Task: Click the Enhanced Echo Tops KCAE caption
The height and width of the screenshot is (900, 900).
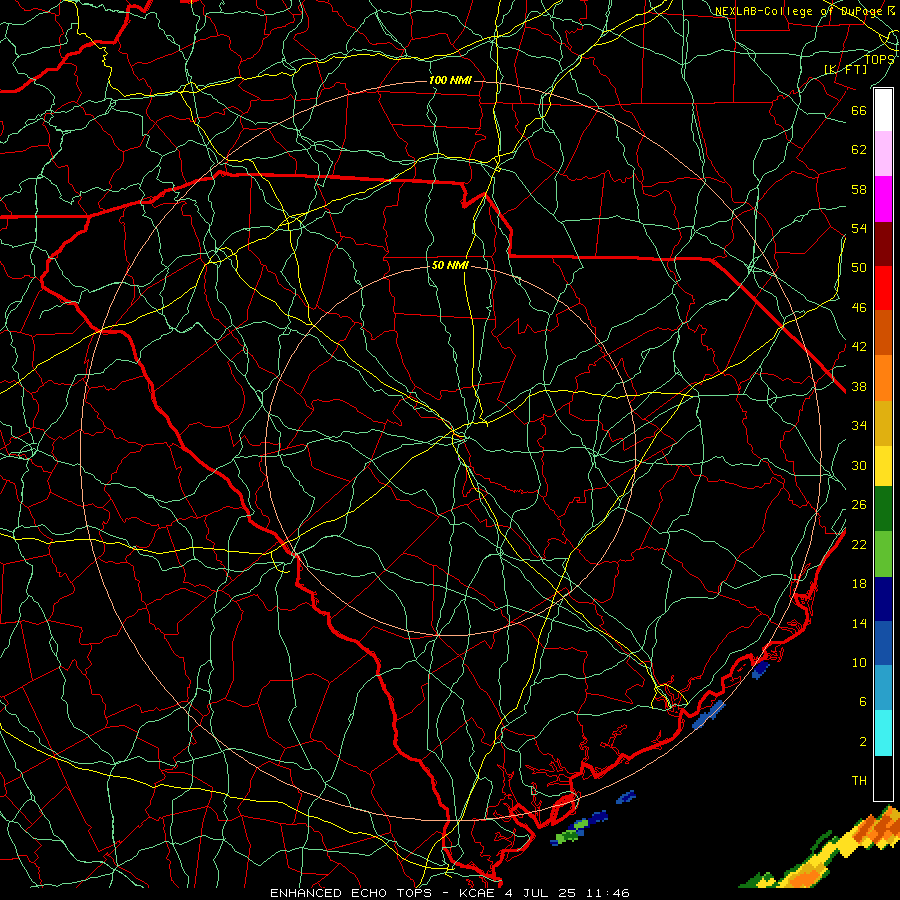Action: [449, 893]
